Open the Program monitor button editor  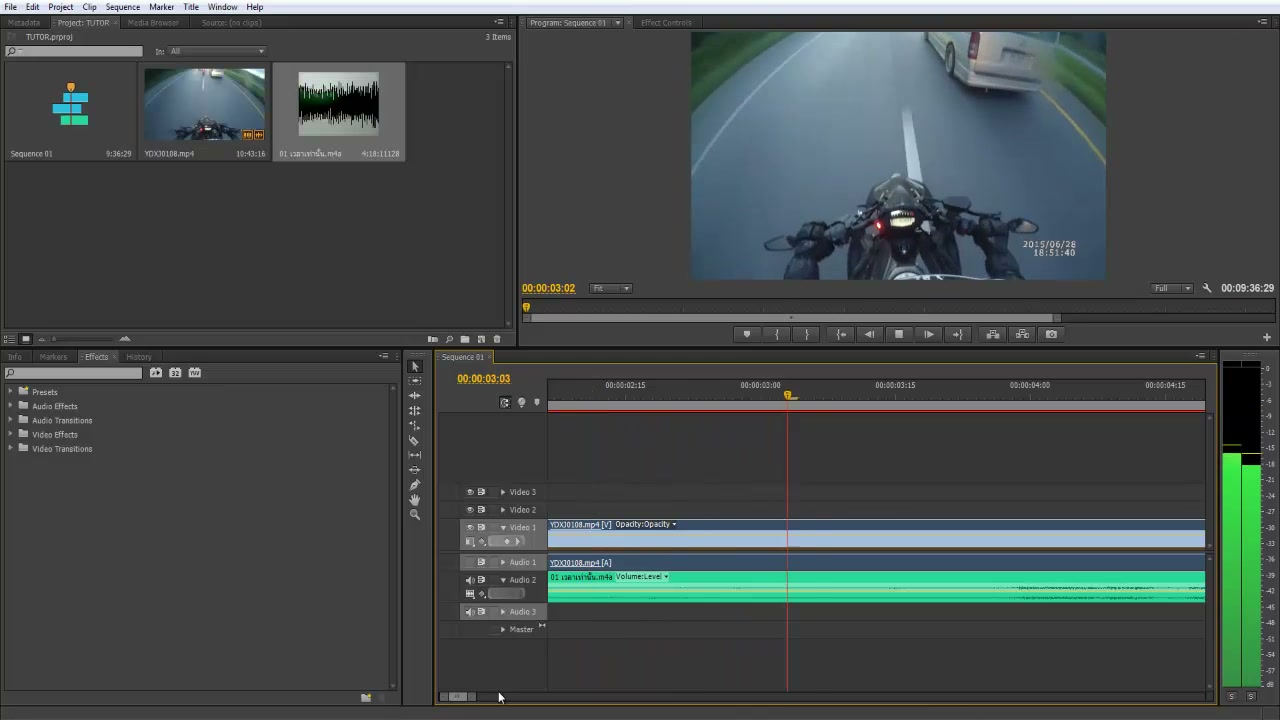[1267, 337]
